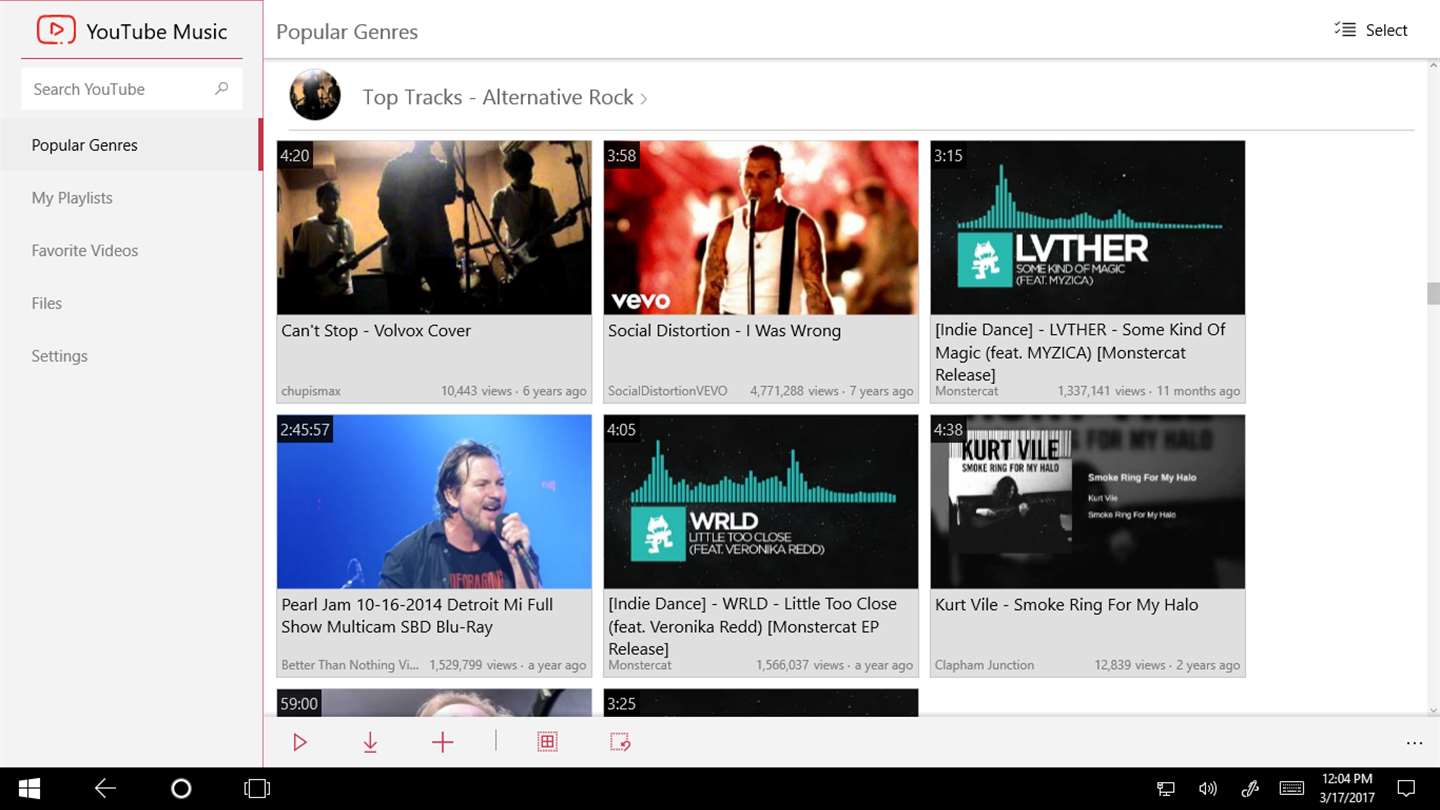Click the 1,337,141 views text

(x=1101, y=391)
